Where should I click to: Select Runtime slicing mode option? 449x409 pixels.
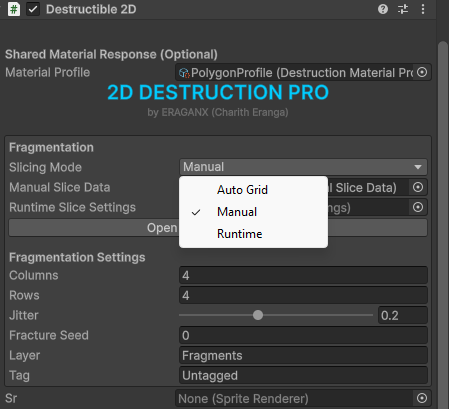253,234
